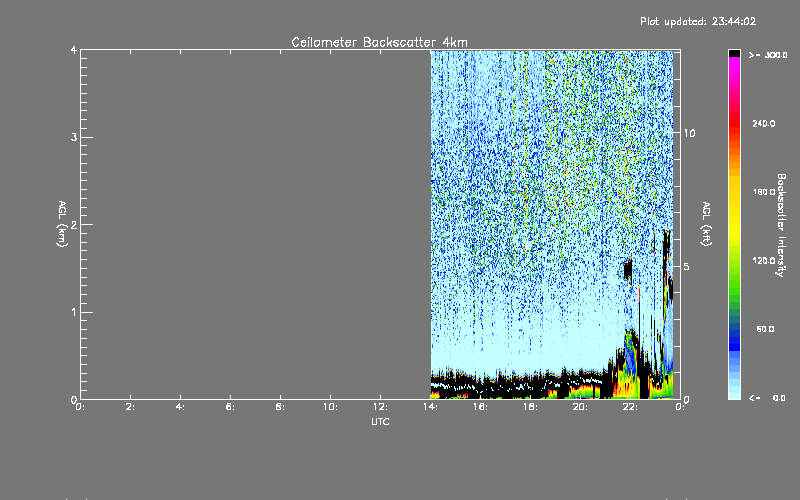Click the tall black cloud column near 23:30 UTC
The height and width of the screenshot is (500, 800).
pyautogui.click(x=667, y=265)
